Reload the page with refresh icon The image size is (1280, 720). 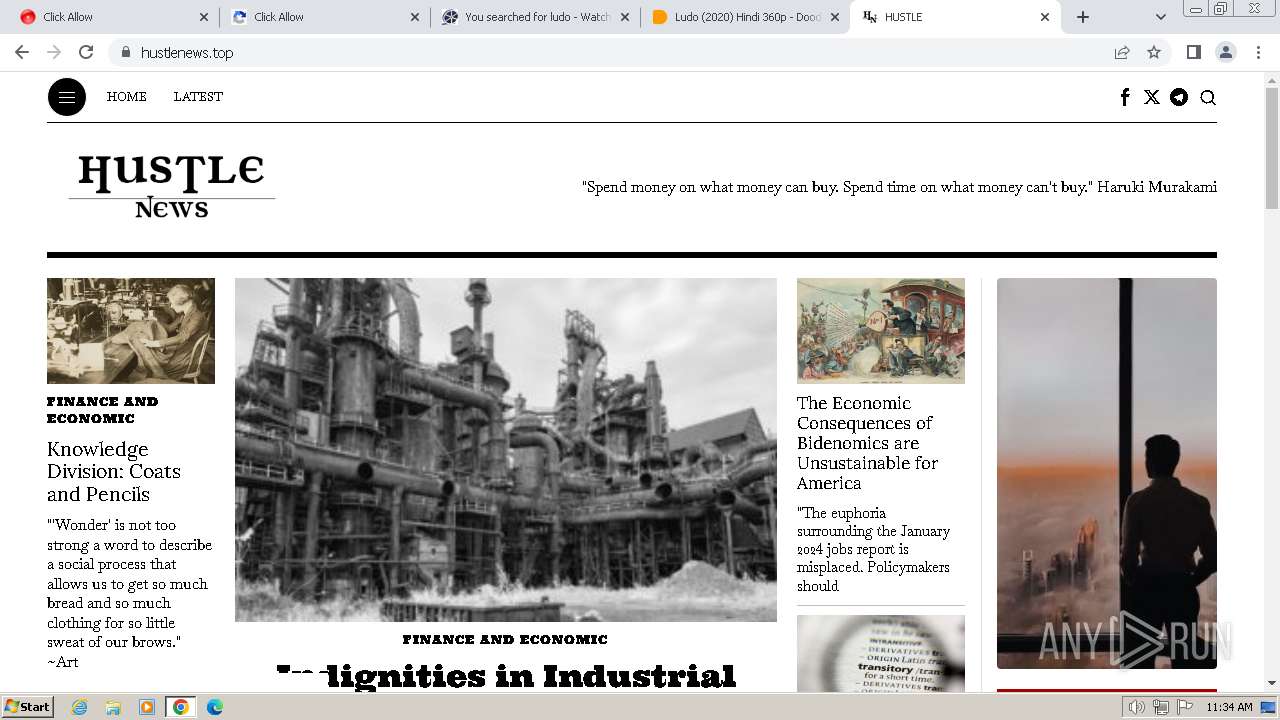86,52
